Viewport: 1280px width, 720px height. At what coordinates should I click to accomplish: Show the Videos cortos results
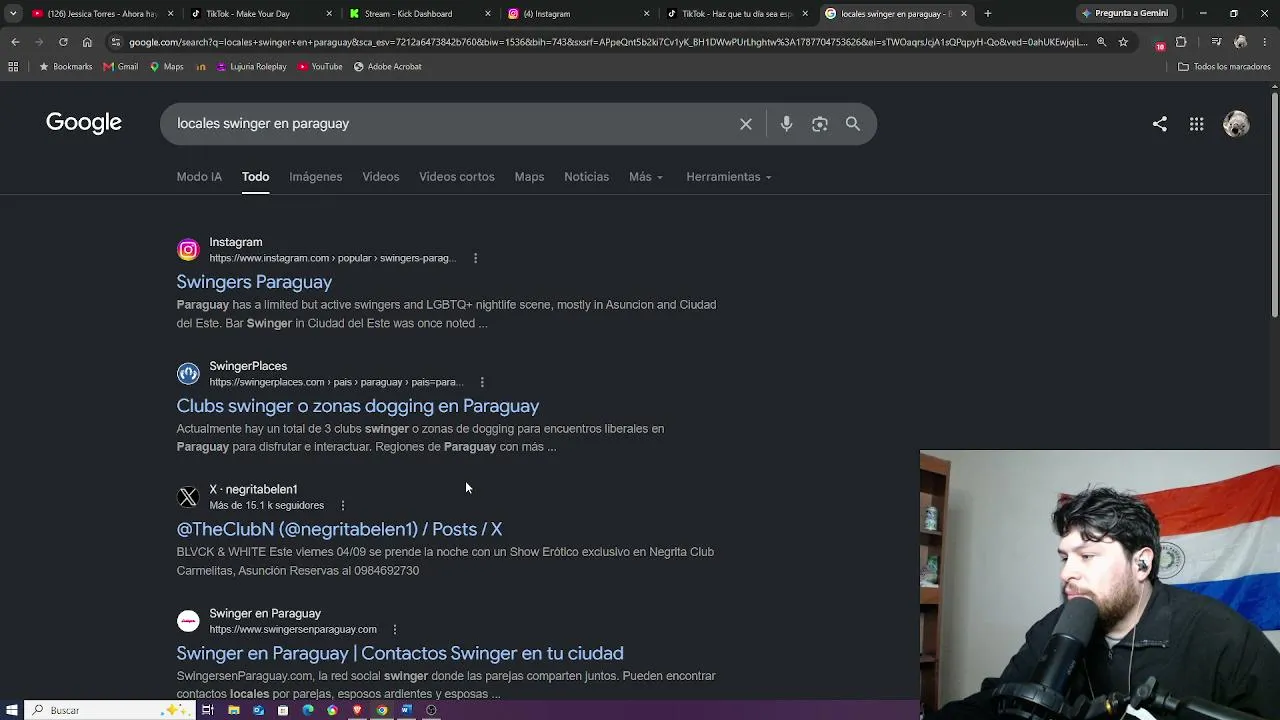pyautogui.click(x=457, y=177)
